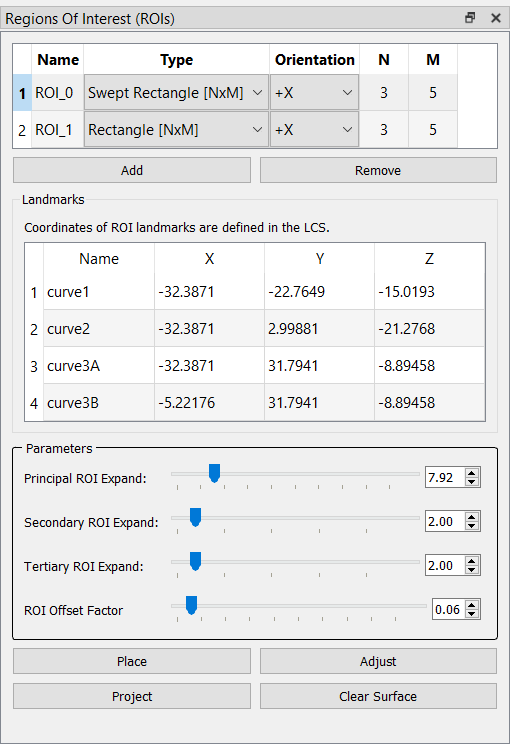Increase Principal ROI Expand with up arrow

pyautogui.click(x=472, y=473)
